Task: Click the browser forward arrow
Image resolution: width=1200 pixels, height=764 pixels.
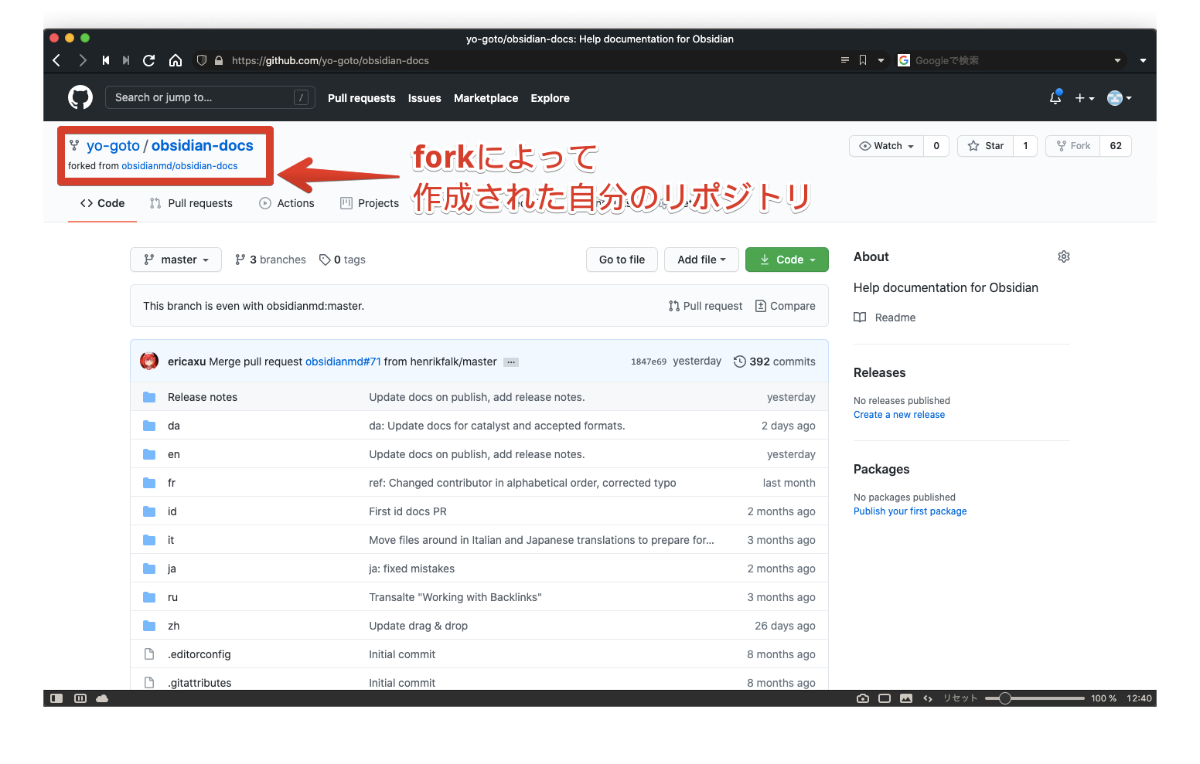Action: 82,60
